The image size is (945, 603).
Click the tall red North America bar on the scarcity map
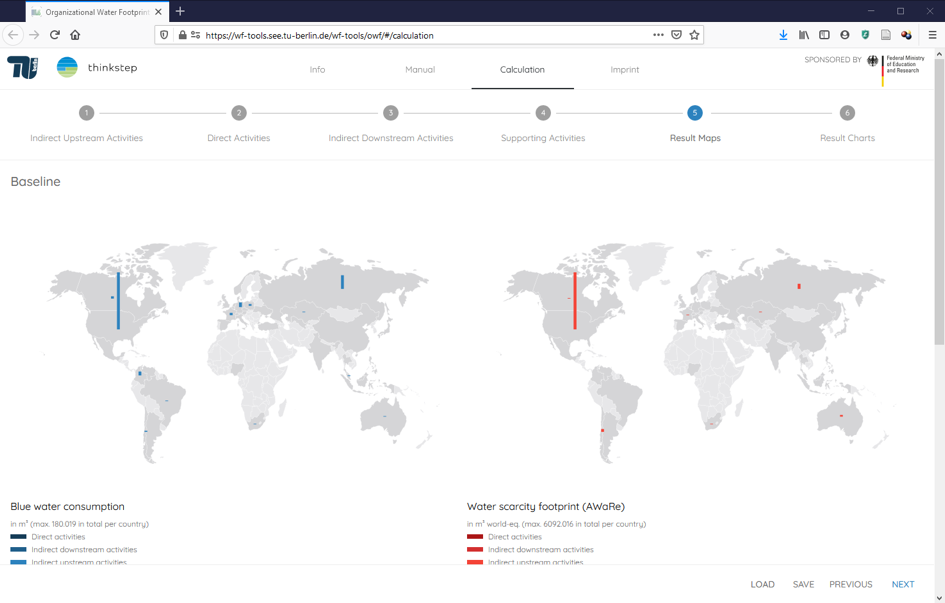pos(575,301)
